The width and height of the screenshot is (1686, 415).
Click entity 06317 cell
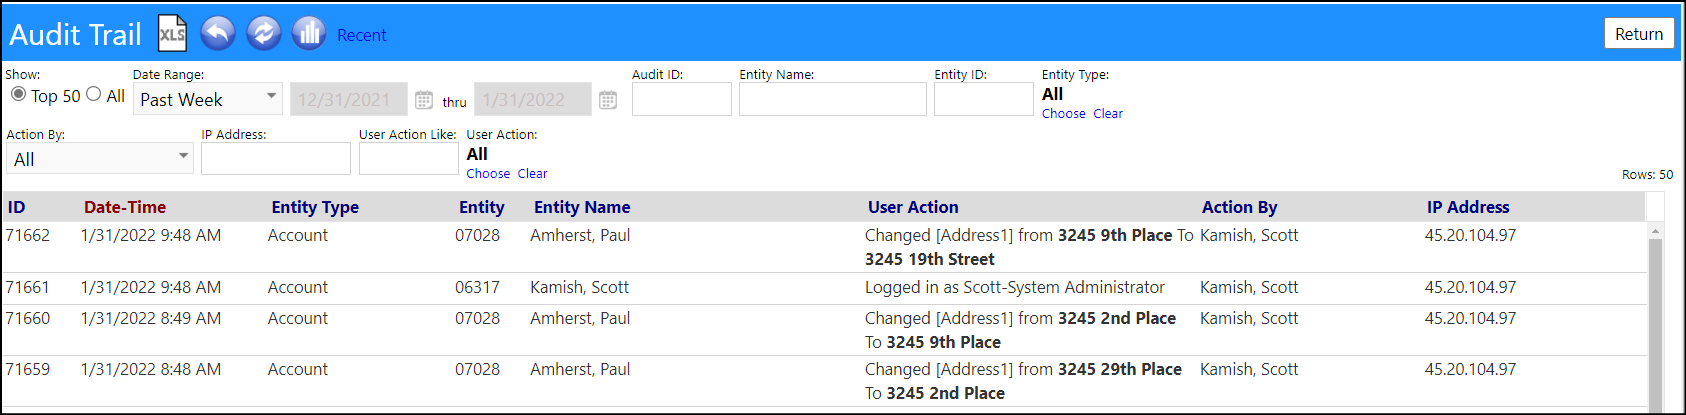coord(477,287)
